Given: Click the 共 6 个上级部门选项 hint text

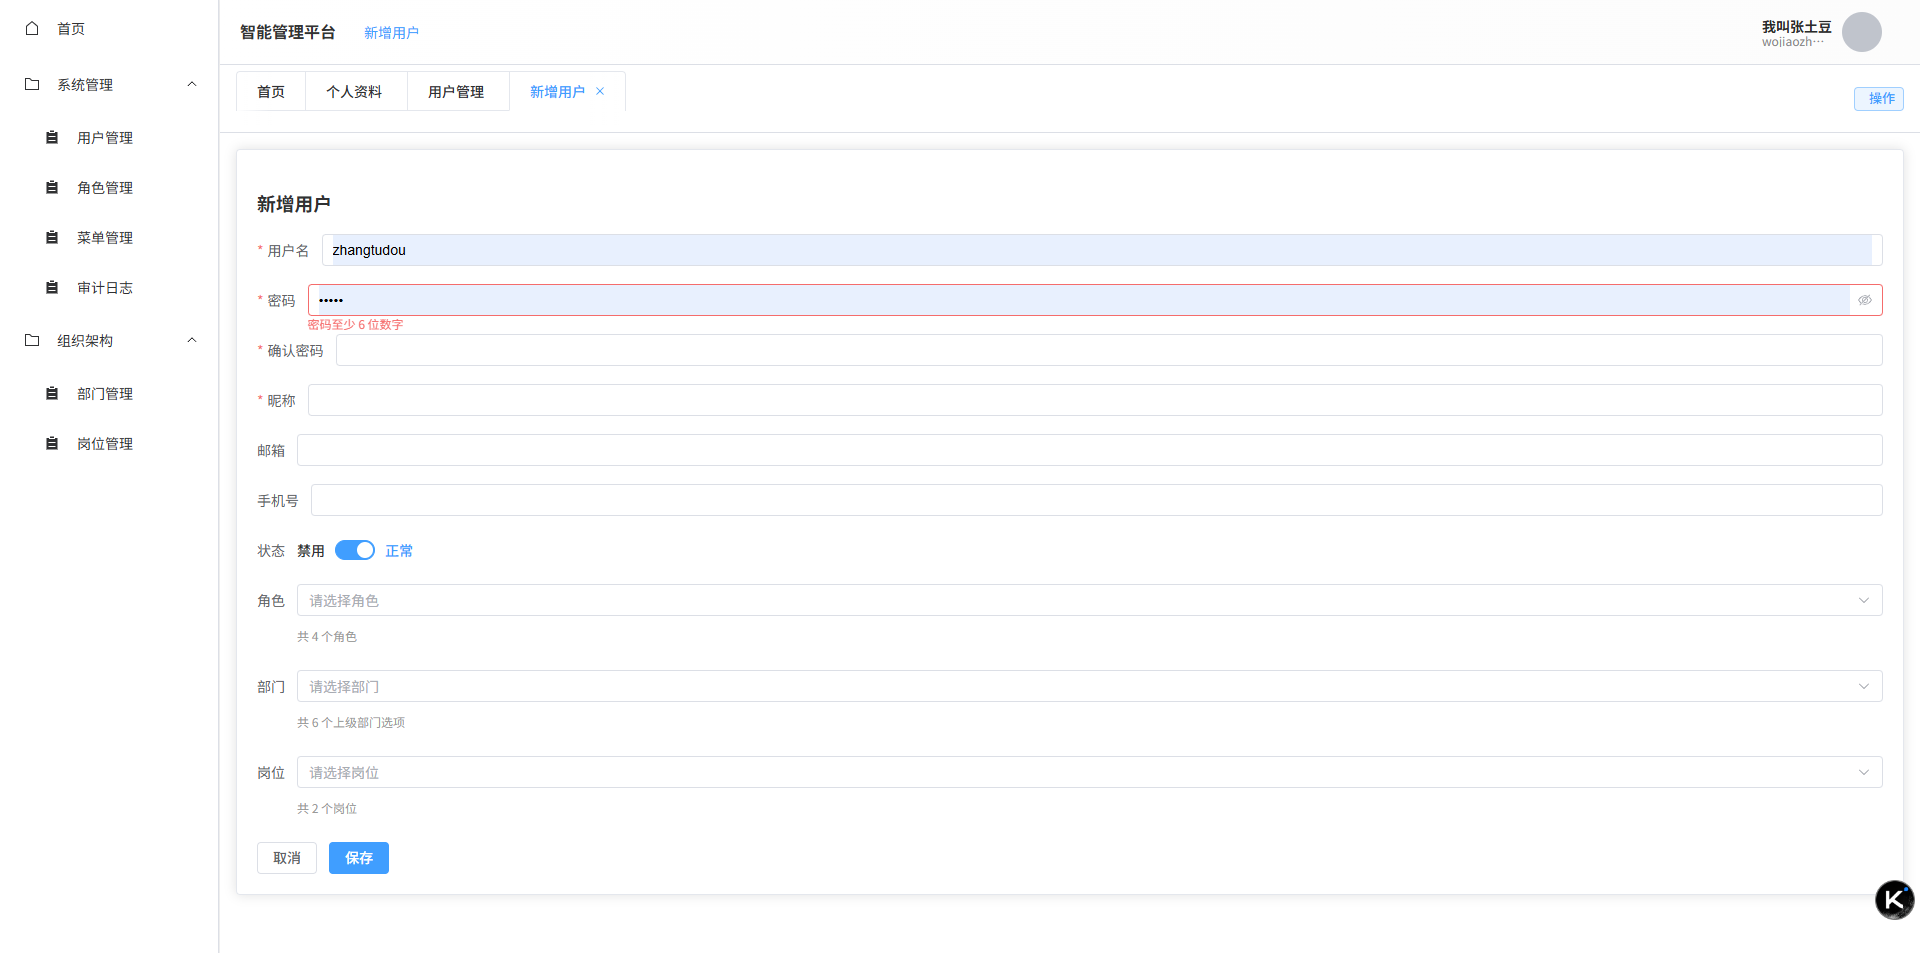Looking at the screenshot, I should coord(351,723).
